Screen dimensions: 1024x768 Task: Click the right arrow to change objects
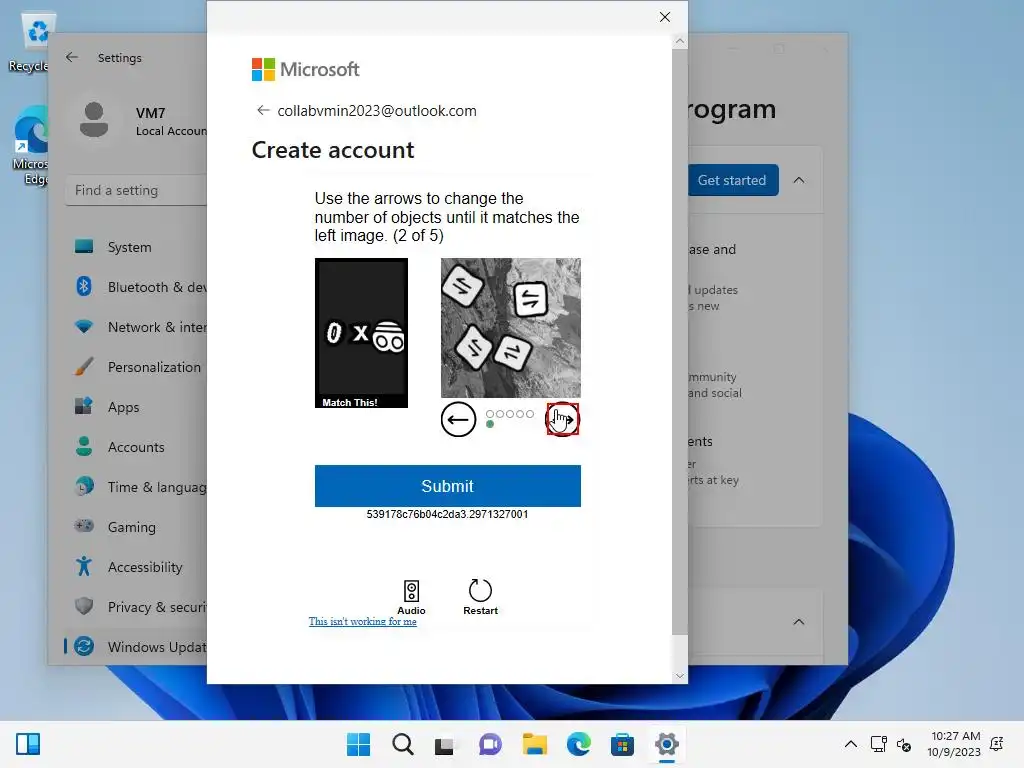click(x=562, y=419)
